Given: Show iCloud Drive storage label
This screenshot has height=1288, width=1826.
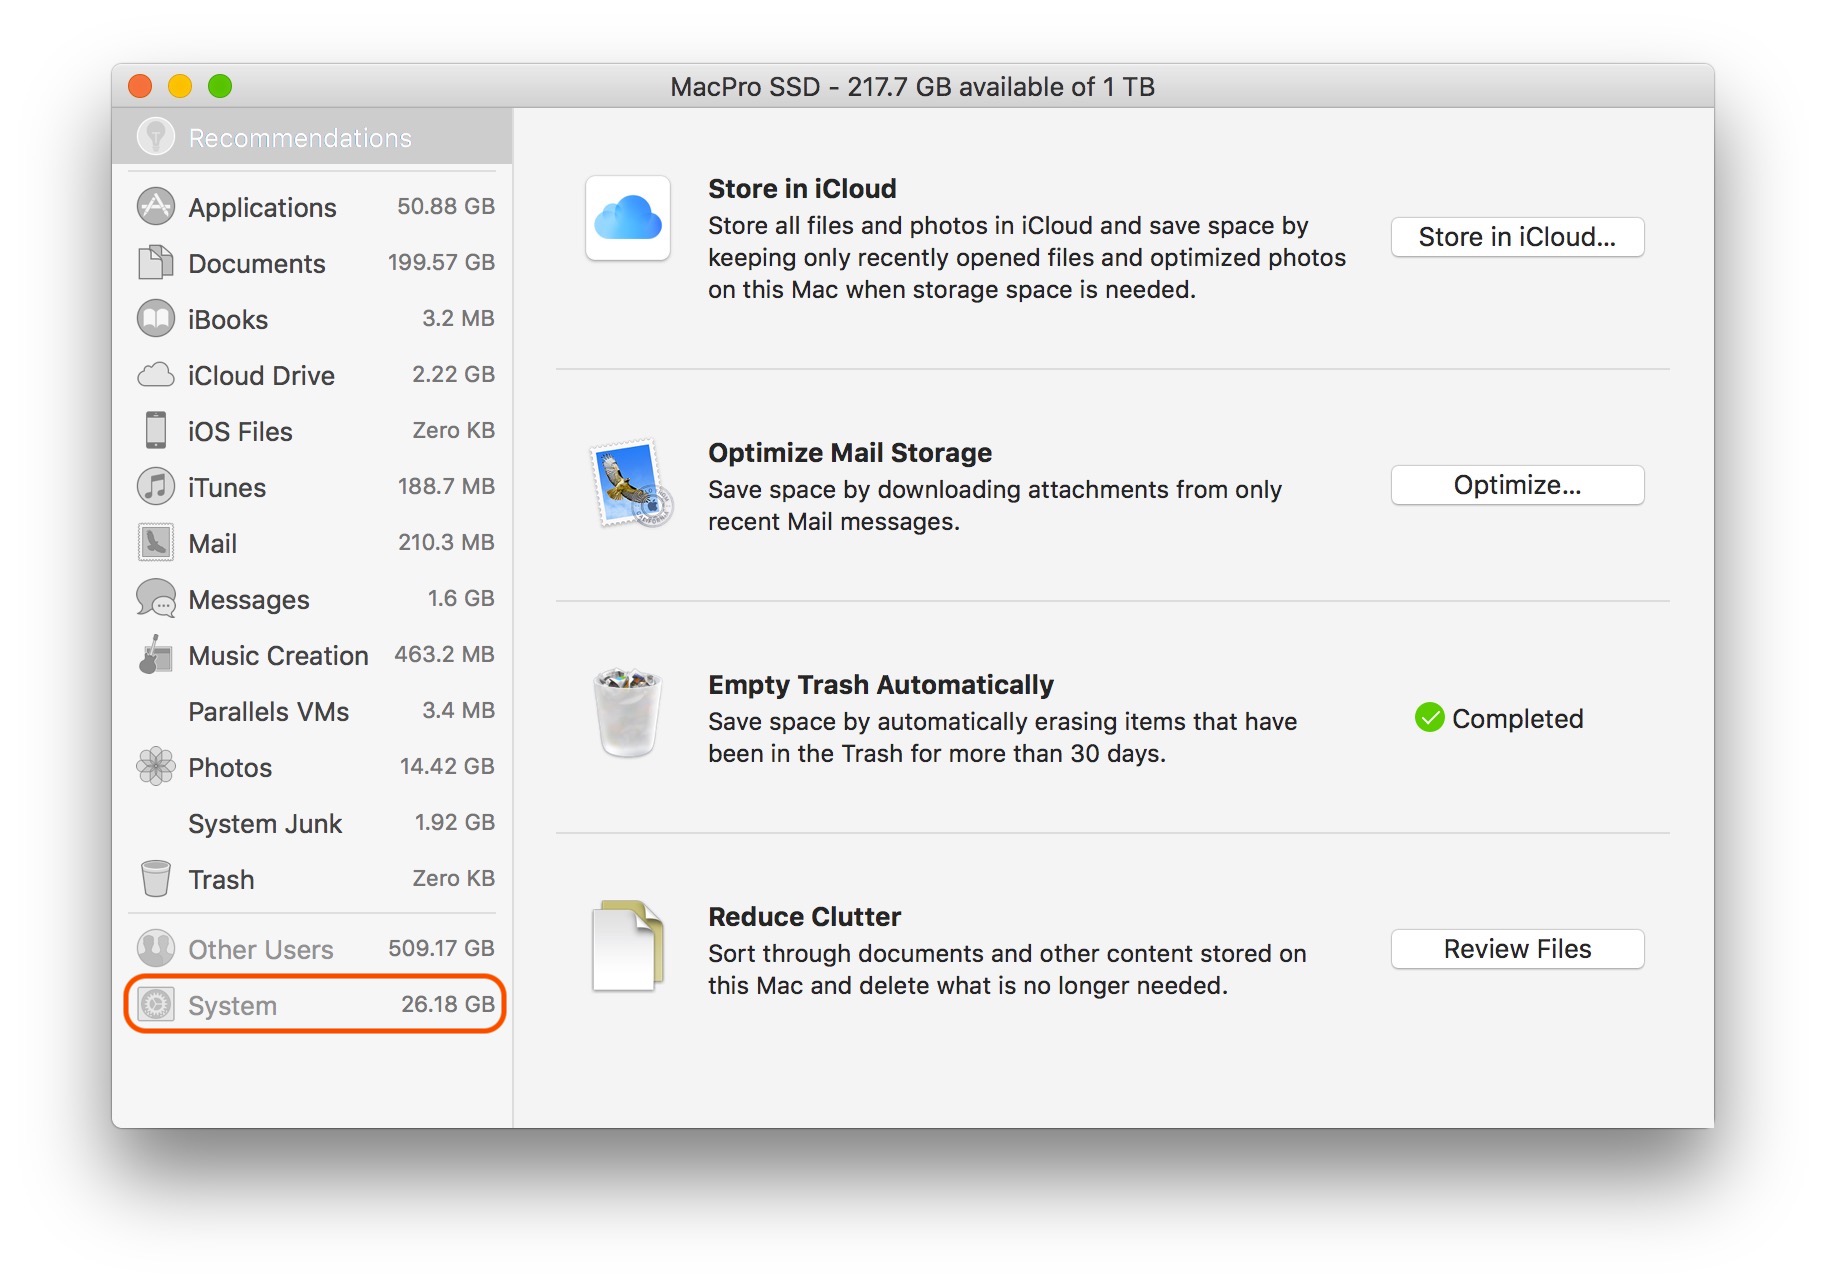Looking at the screenshot, I should (261, 375).
